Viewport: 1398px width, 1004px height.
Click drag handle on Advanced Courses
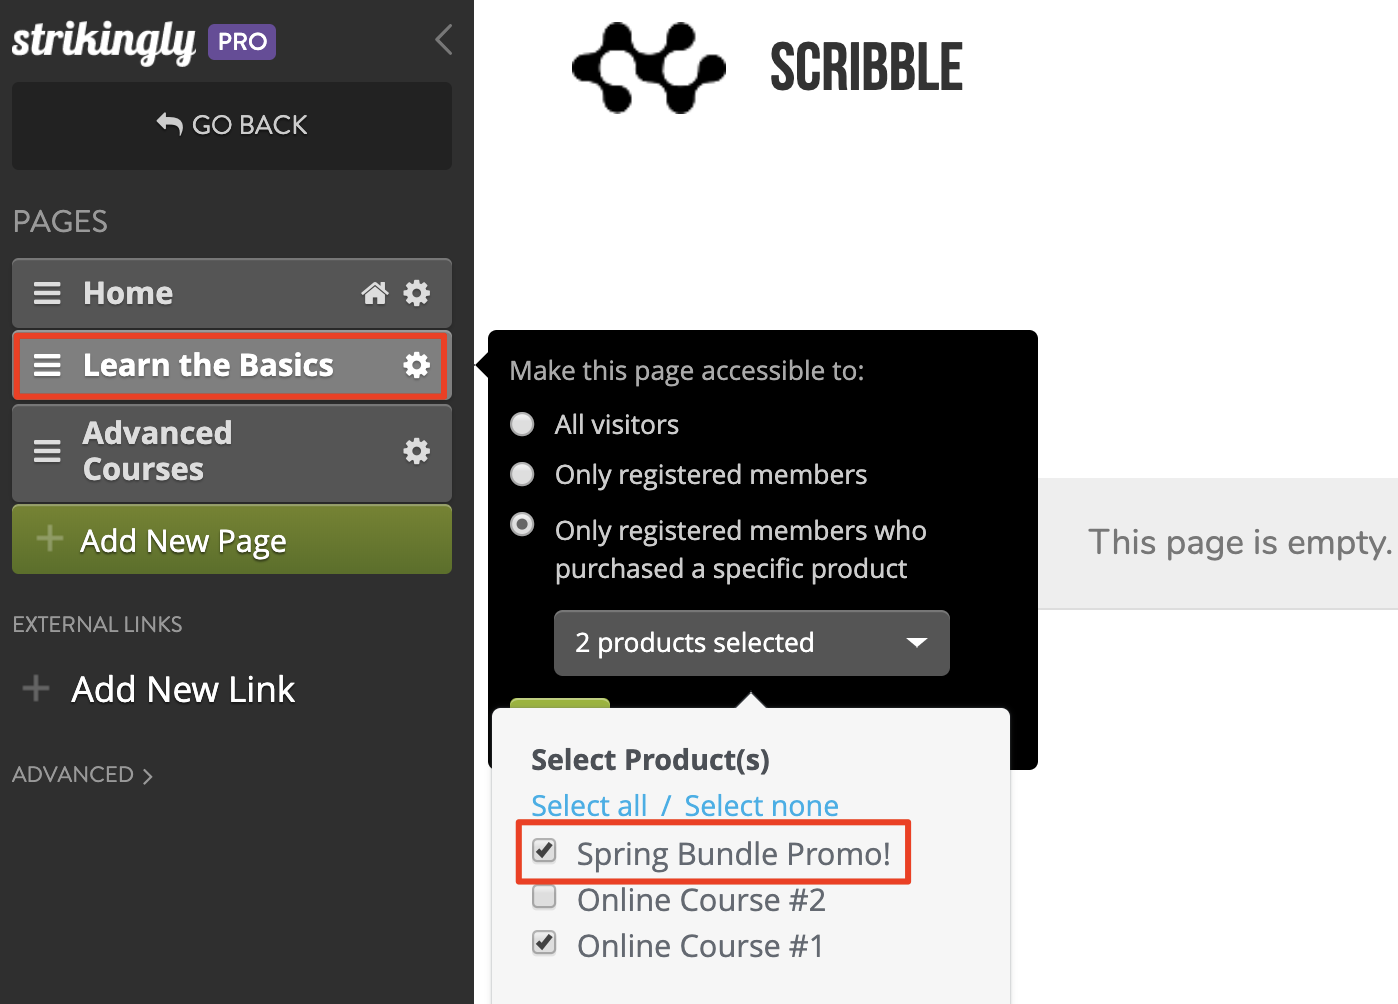pos(47,451)
